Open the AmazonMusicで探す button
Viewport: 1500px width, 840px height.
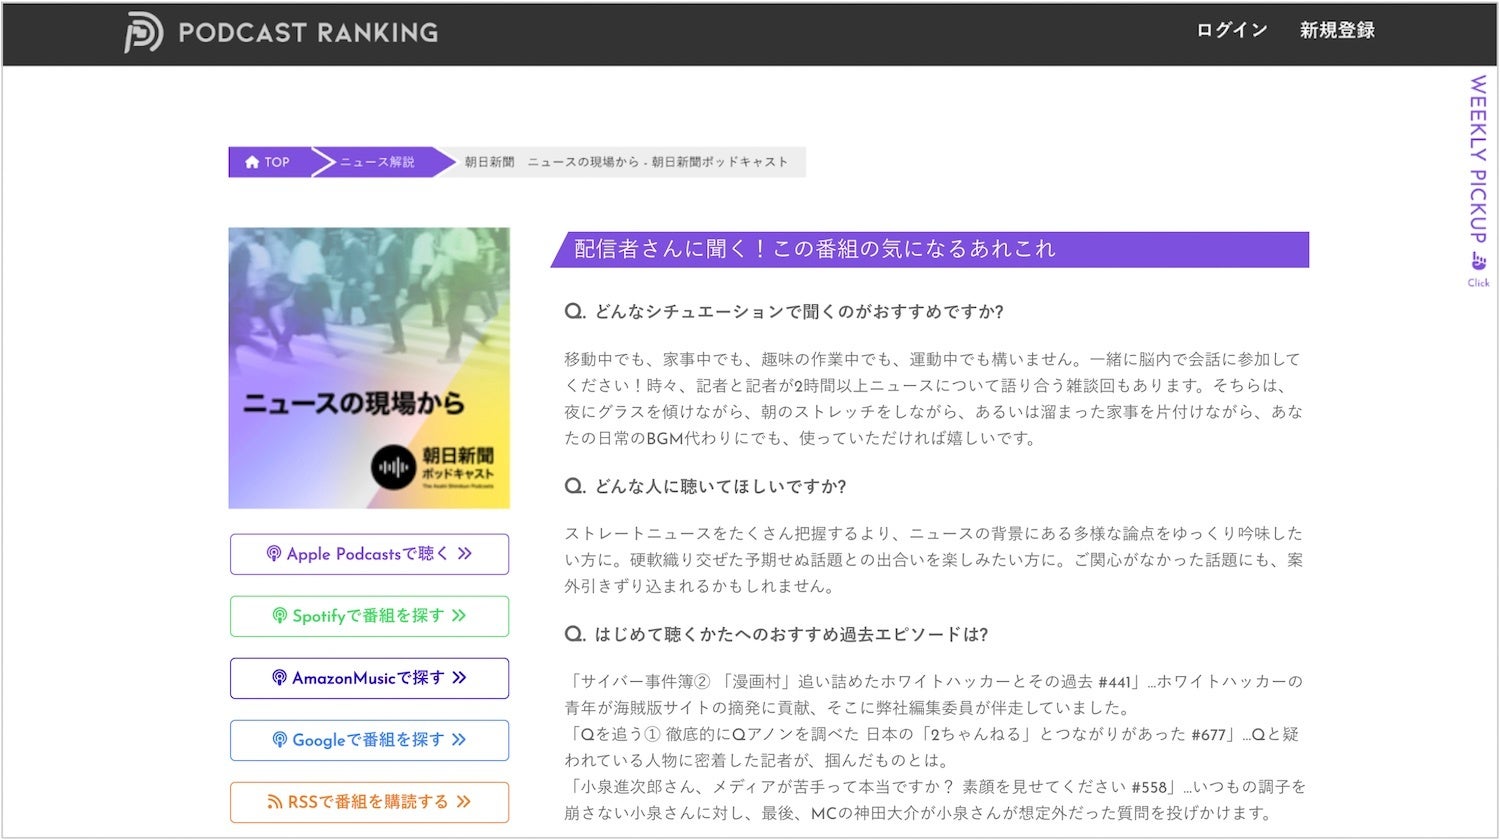(369, 678)
